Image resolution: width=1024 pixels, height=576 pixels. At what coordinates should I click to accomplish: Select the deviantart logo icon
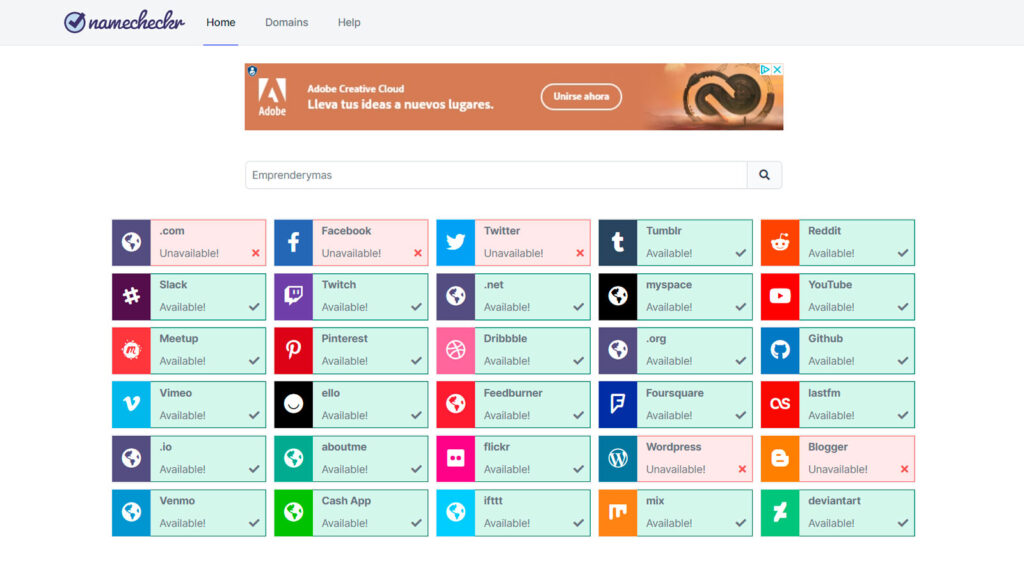click(x=780, y=513)
